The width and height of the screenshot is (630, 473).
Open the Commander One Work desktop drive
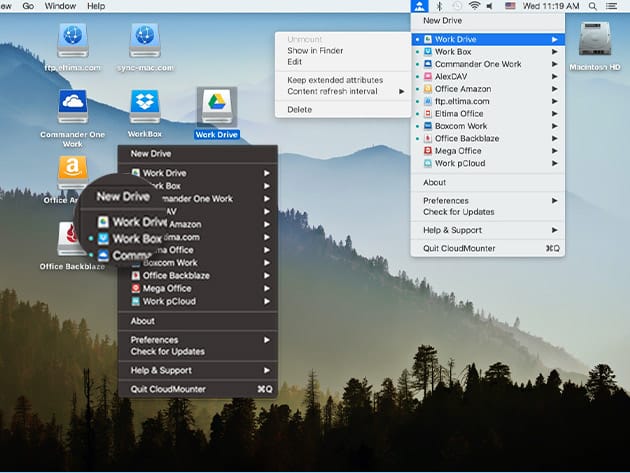[72, 106]
